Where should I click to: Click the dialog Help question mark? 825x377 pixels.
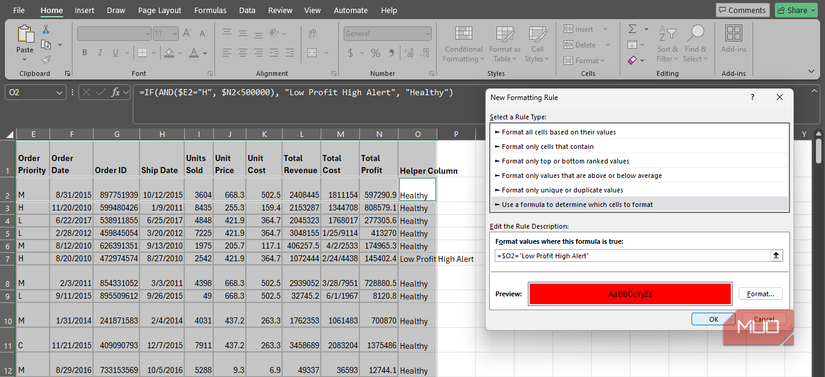752,97
